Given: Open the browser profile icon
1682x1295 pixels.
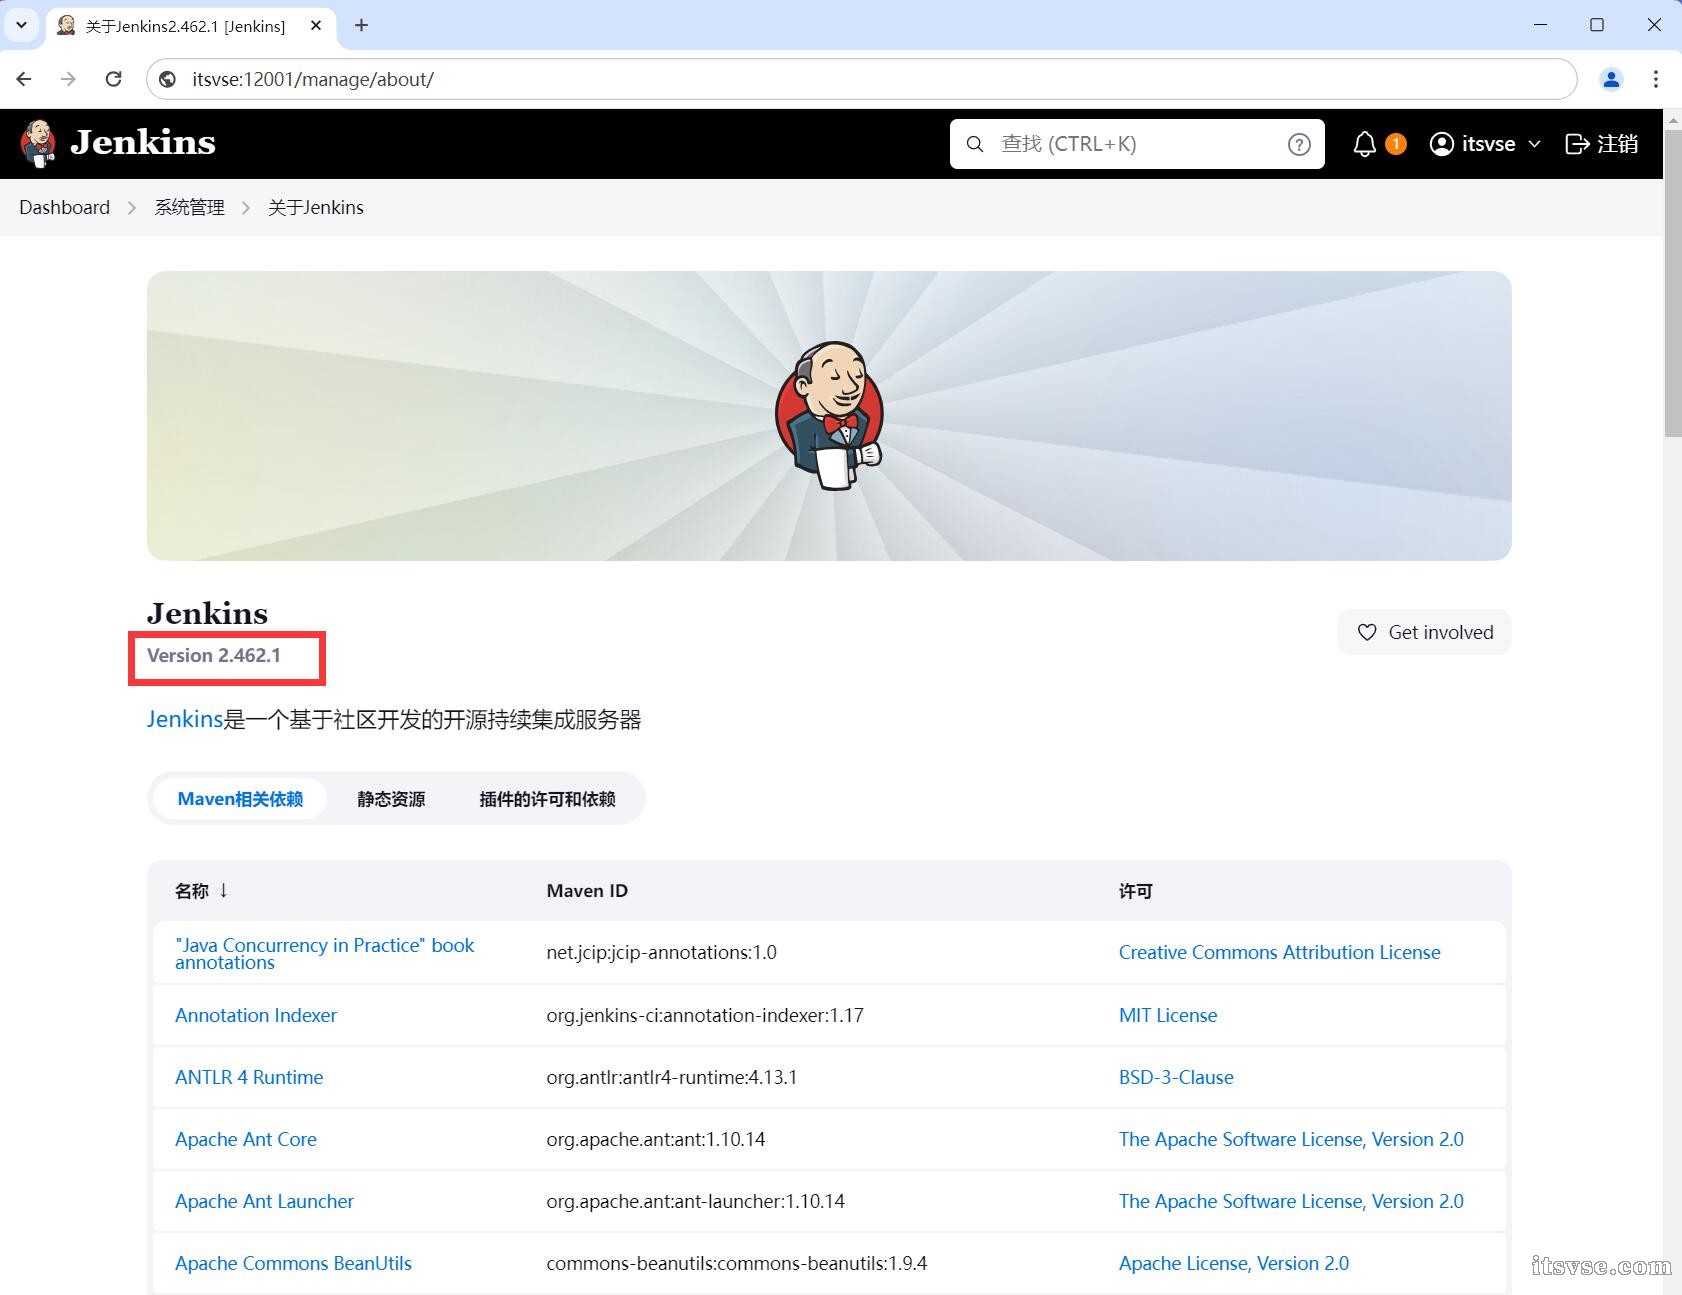Looking at the screenshot, I should point(1611,79).
